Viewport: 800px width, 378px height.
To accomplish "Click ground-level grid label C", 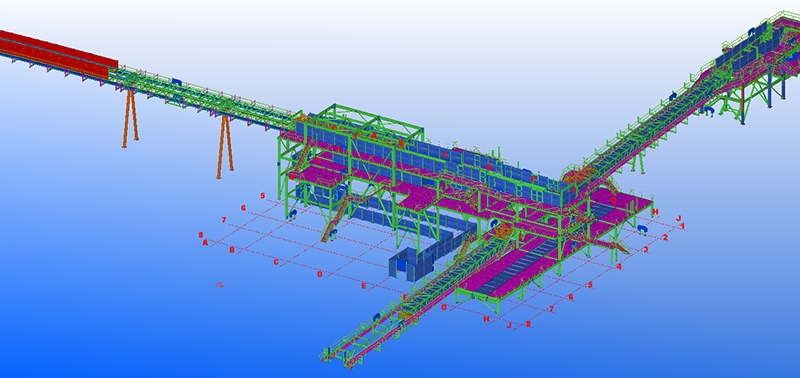I will pos(276,262).
